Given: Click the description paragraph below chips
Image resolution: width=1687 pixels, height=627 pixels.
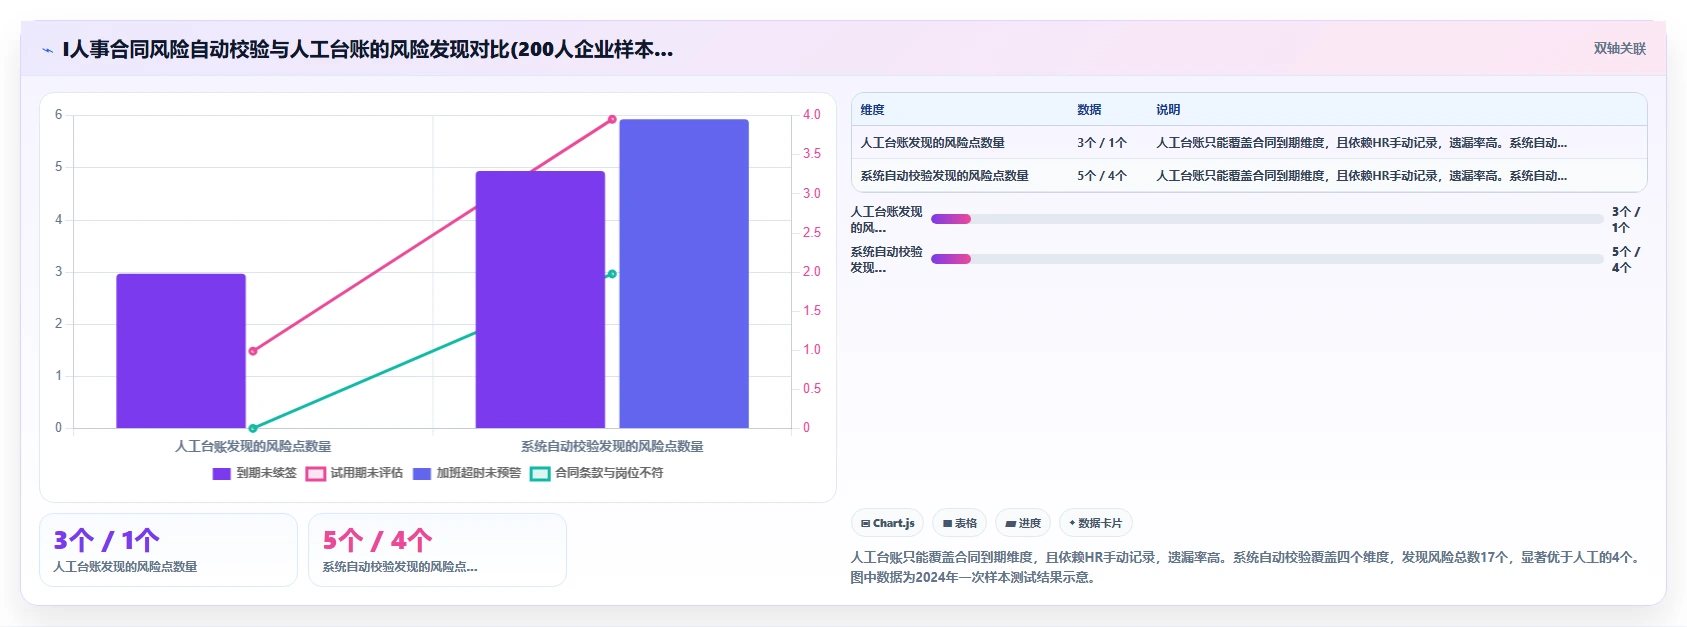Looking at the screenshot, I should (1247, 567).
